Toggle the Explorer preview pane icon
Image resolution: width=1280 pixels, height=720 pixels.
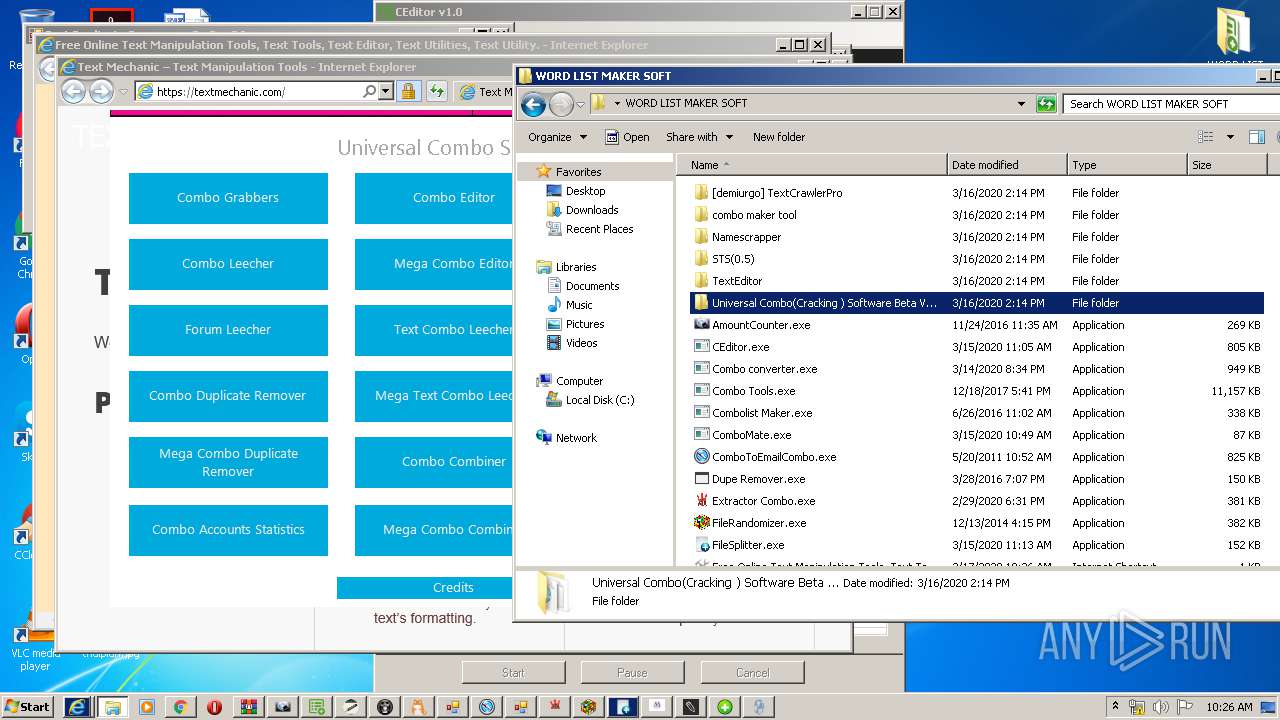pyautogui.click(x=1257, y=137)
